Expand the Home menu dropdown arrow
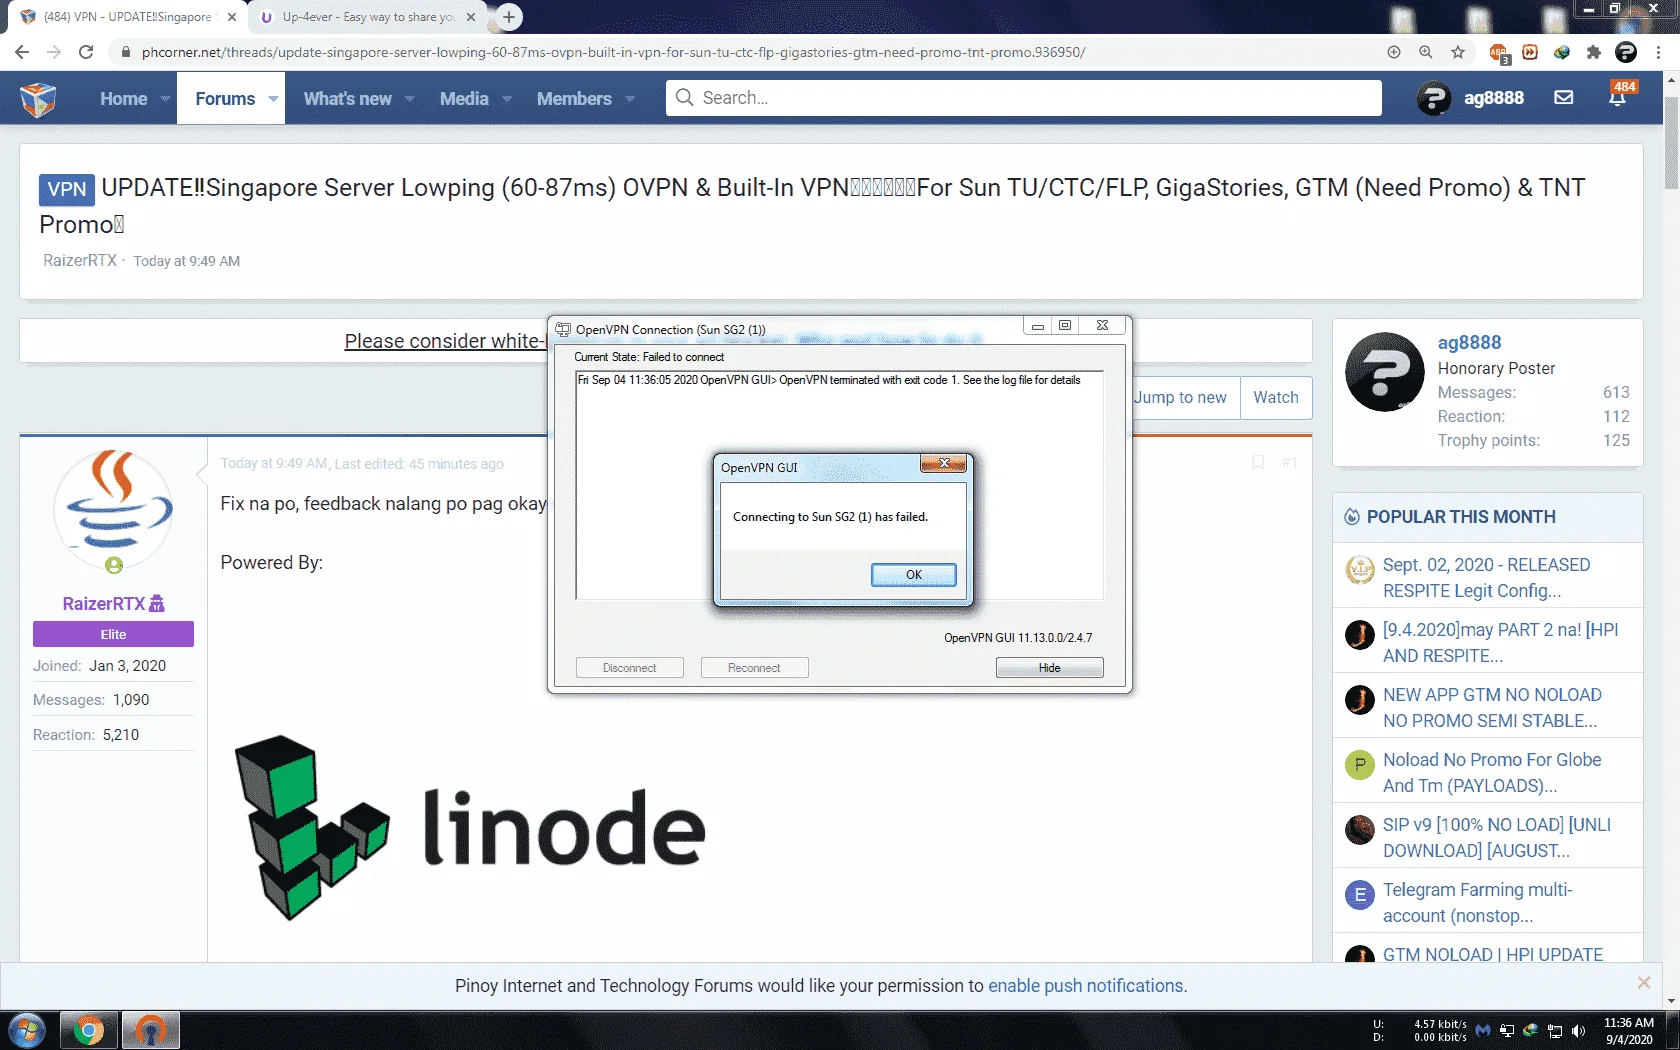 165,99
